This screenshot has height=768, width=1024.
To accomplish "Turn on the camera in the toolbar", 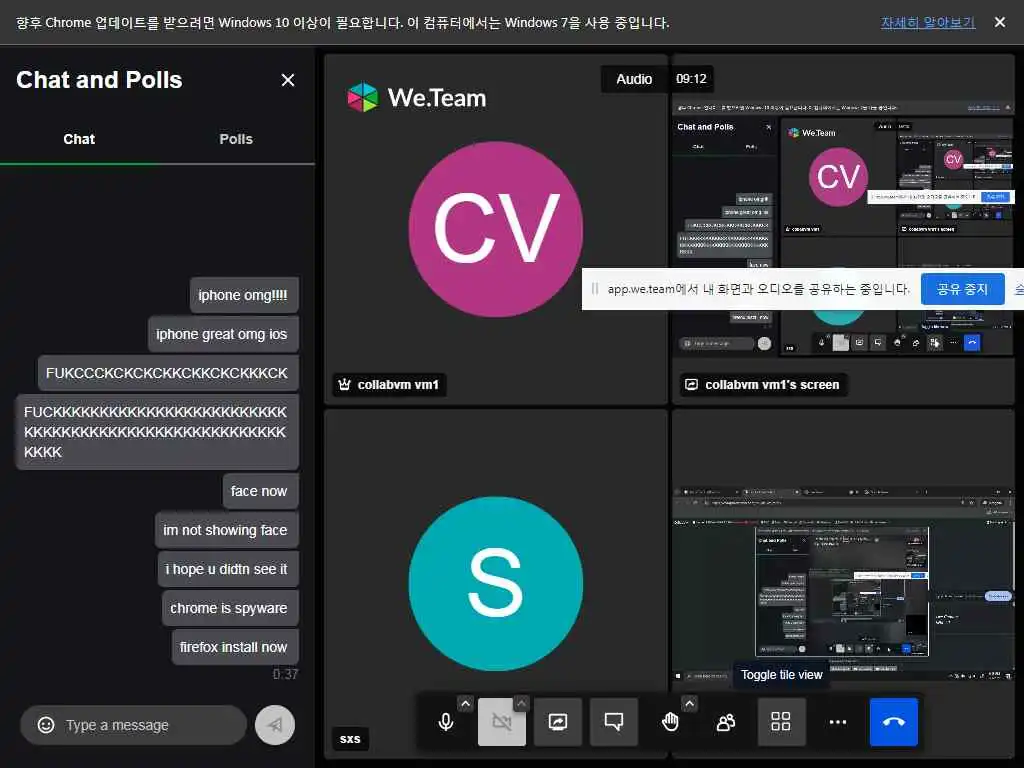I will tap(502, 722).
